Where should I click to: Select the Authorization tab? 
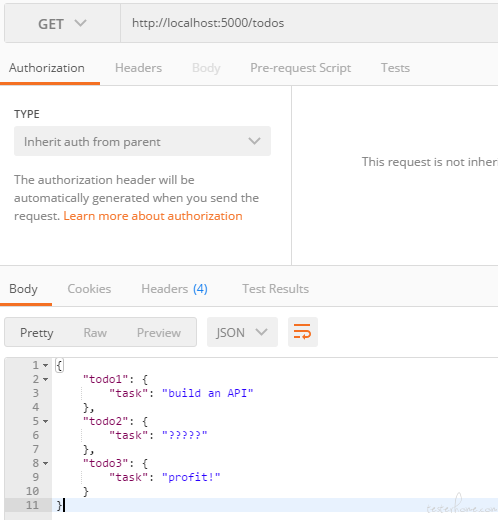[47, 68]
